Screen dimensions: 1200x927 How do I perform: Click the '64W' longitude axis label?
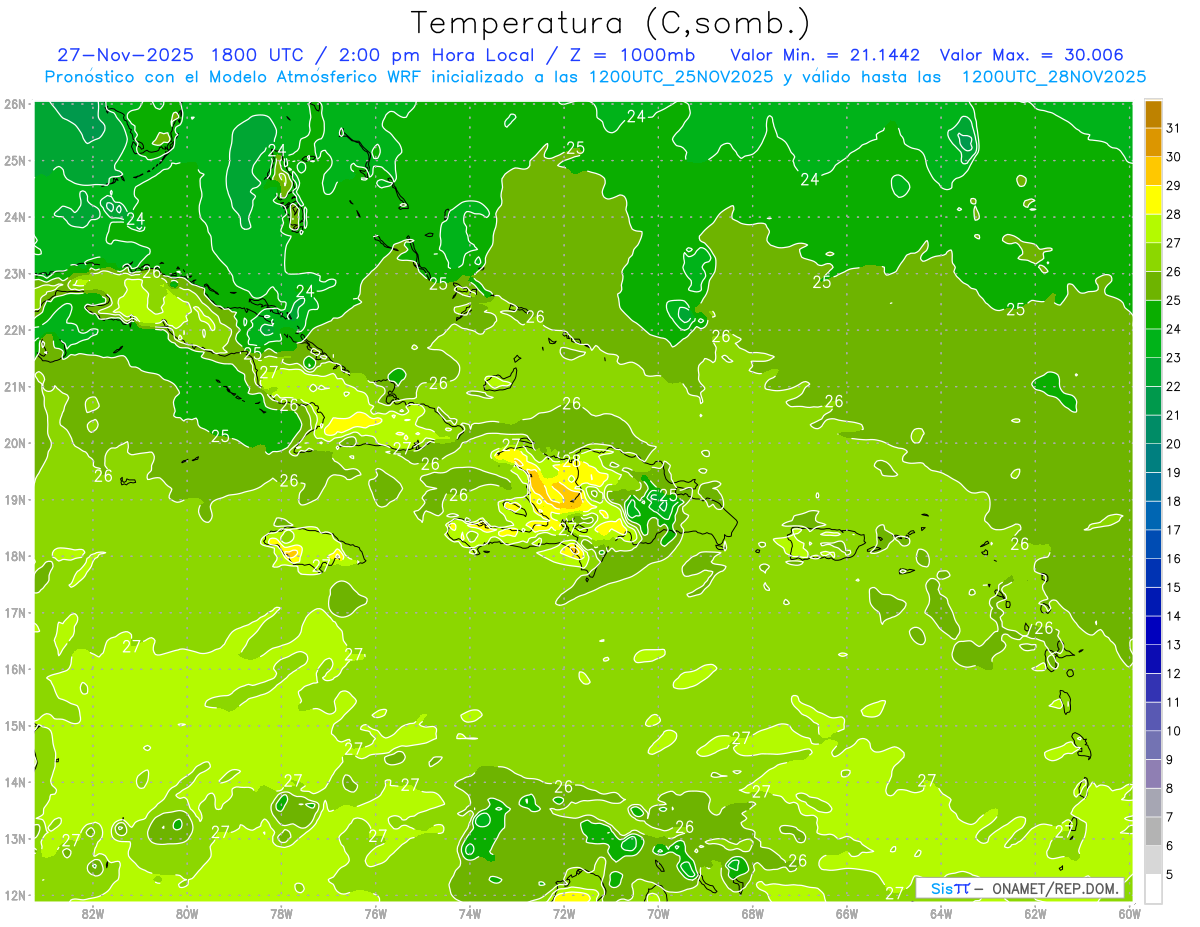[941, 913]
